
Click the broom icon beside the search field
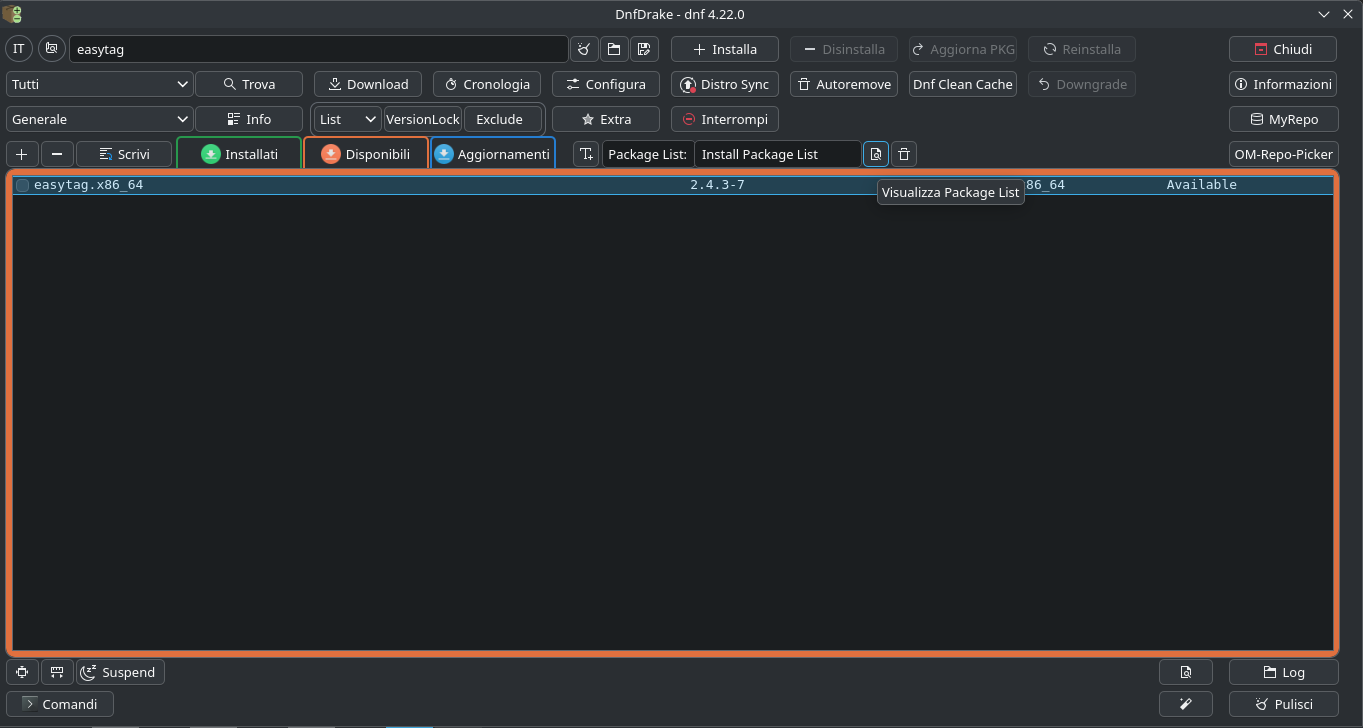[584, 49]
